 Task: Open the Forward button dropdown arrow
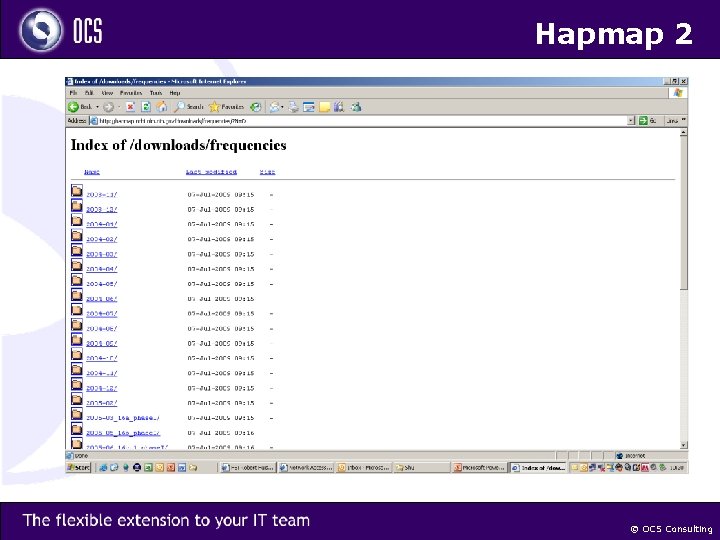click(119, 107)
